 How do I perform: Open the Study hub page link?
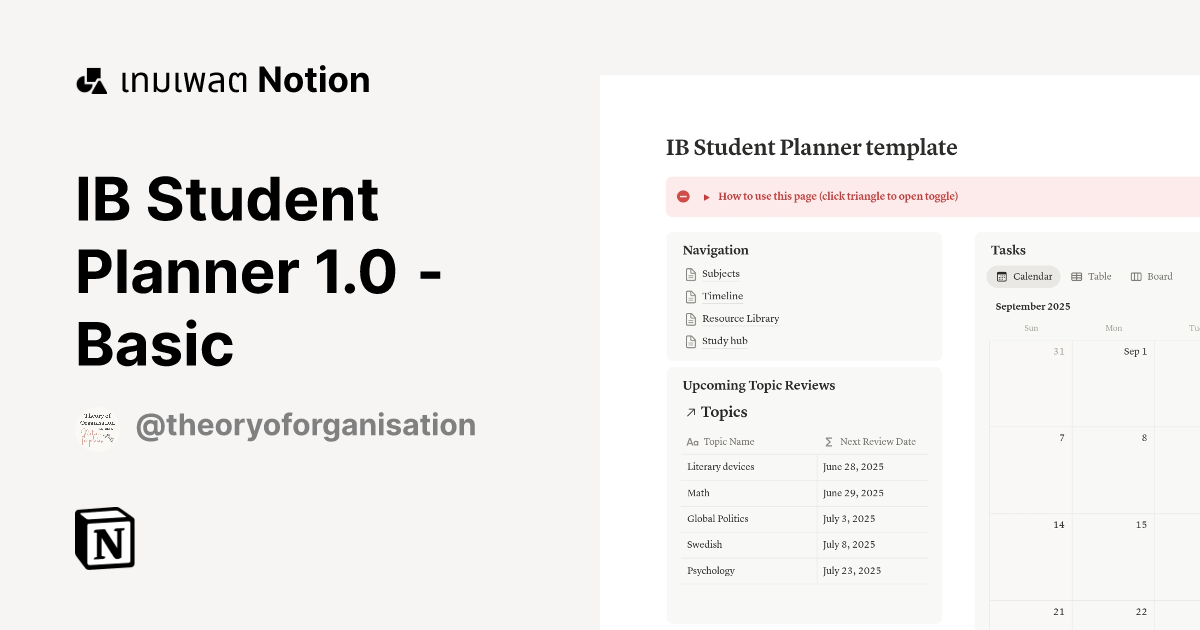click(x=724, y=340)
